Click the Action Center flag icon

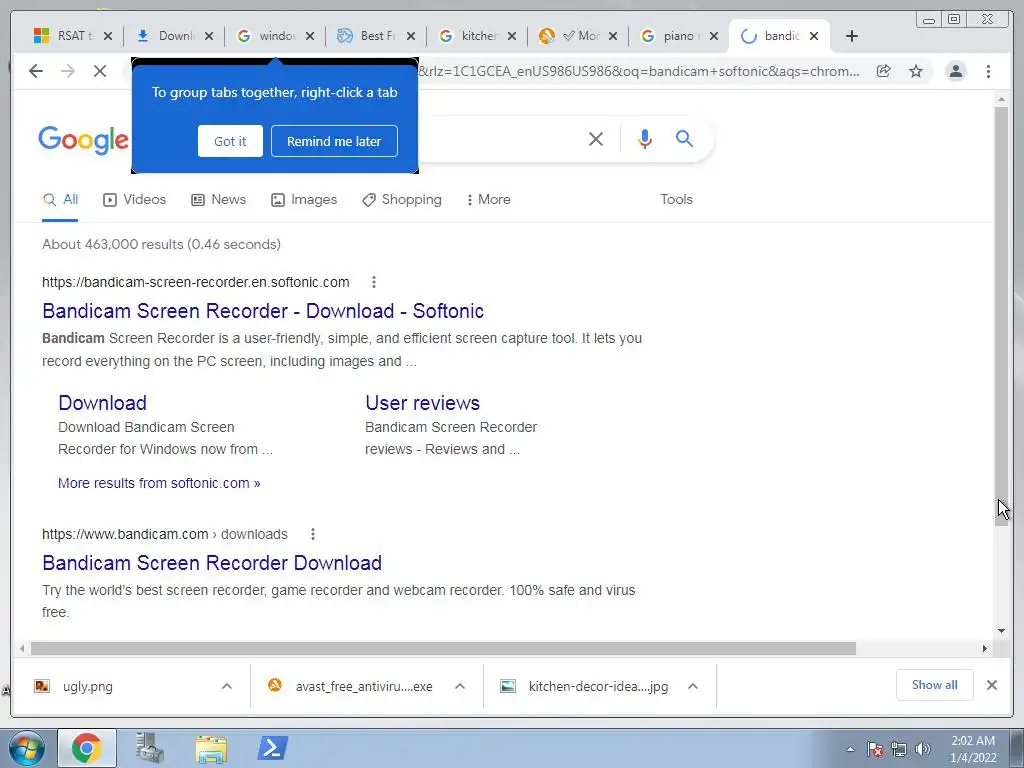[x=875, y=749]
